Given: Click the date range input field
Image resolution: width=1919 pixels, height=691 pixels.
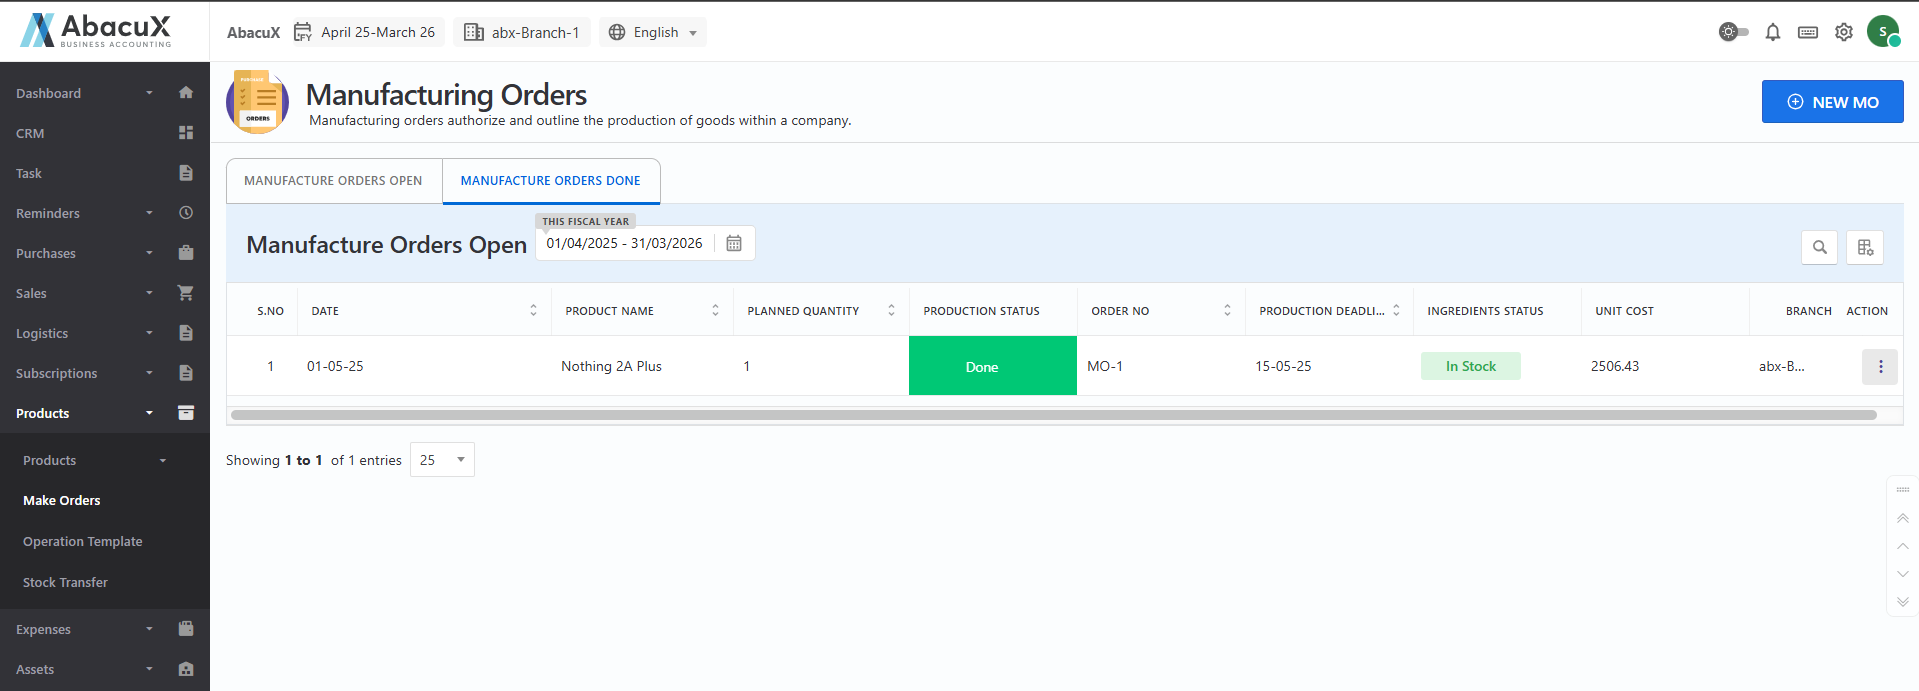Looking at the screenshot, I should point(624,243).
